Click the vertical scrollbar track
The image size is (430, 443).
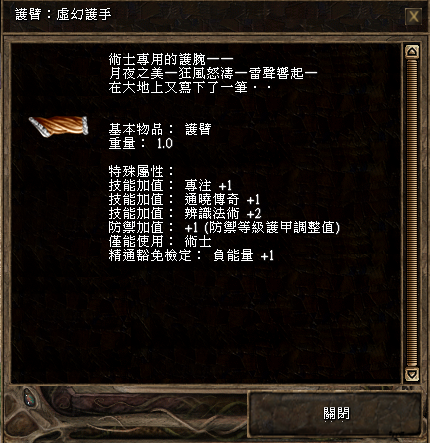(412, 213)
